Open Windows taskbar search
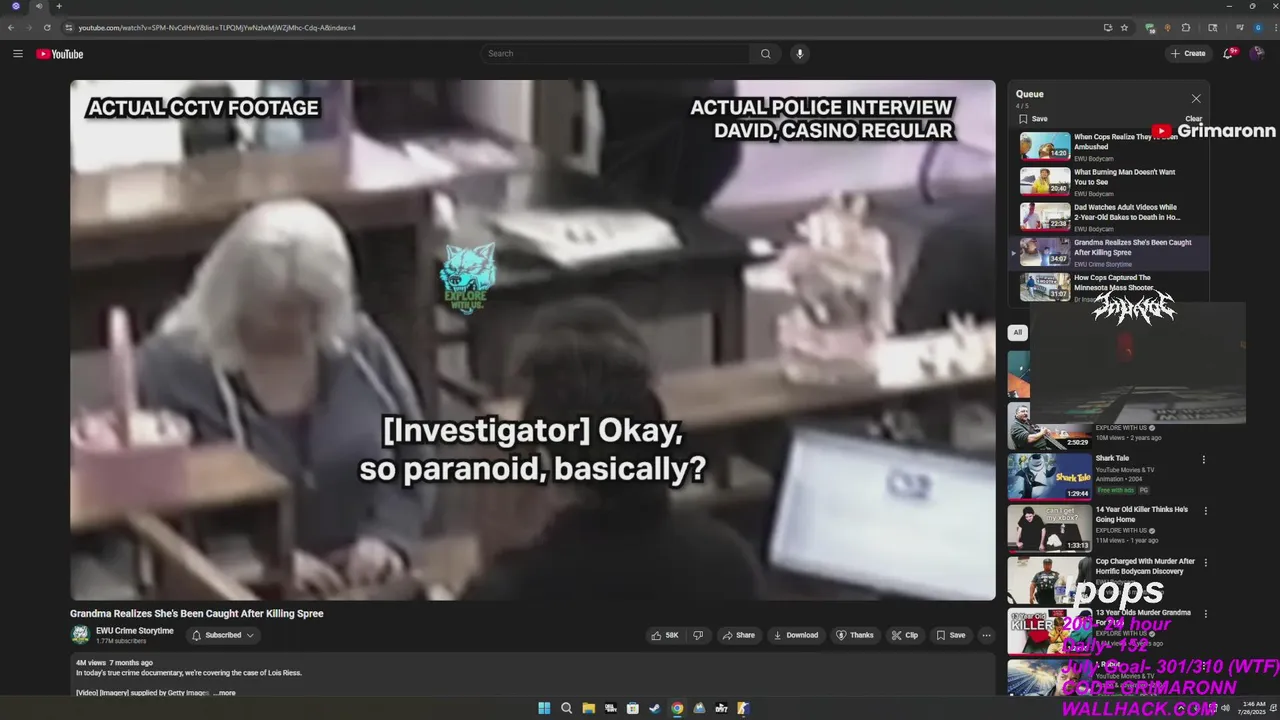Viewport: 1280px width, 720px height. 566,708
